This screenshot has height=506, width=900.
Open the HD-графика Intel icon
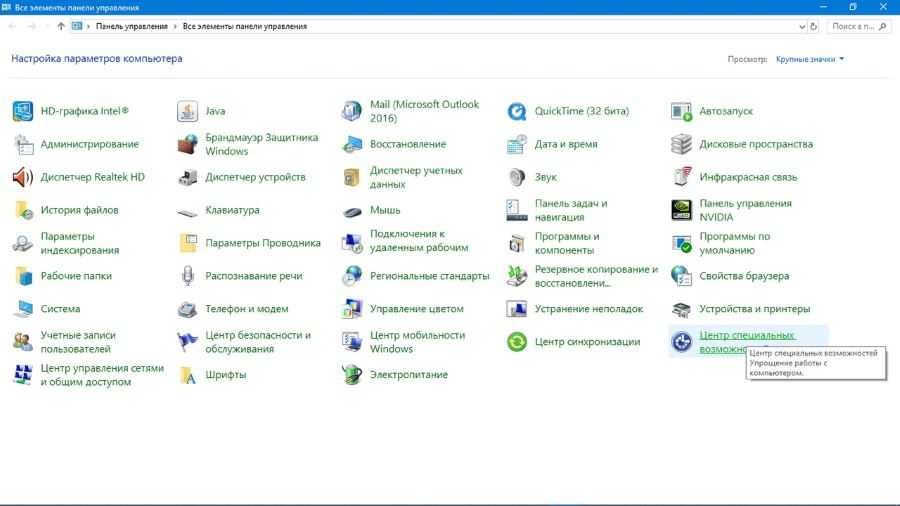point(23,111)
